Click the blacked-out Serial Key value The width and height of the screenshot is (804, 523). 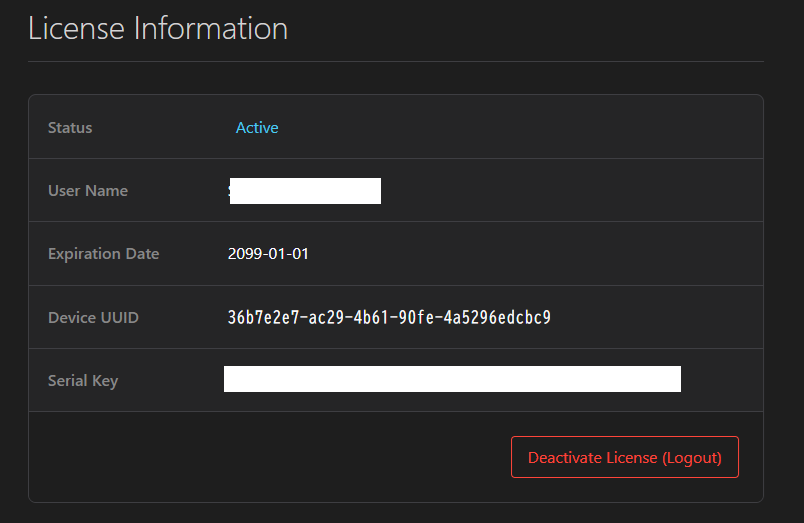pos(452,379)
